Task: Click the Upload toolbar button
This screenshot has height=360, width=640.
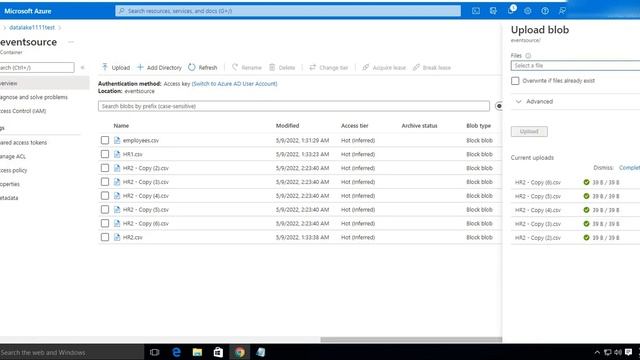Action: tap(116, 67)
